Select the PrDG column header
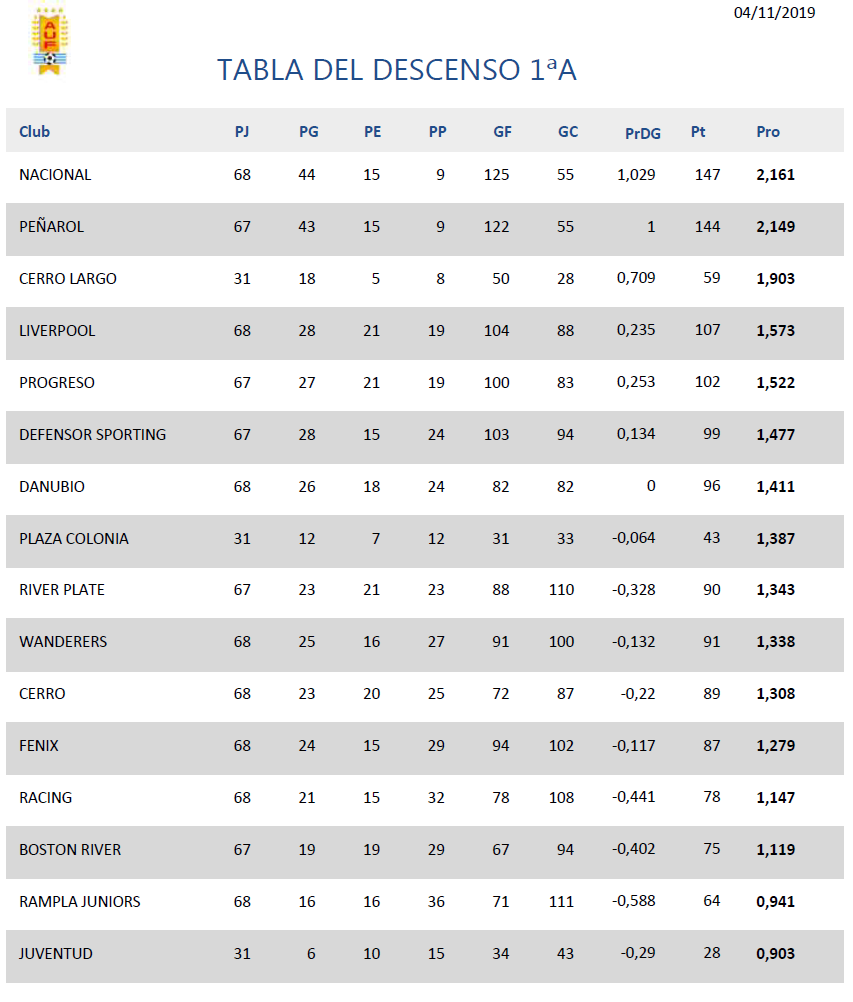 tap(643, 134)
